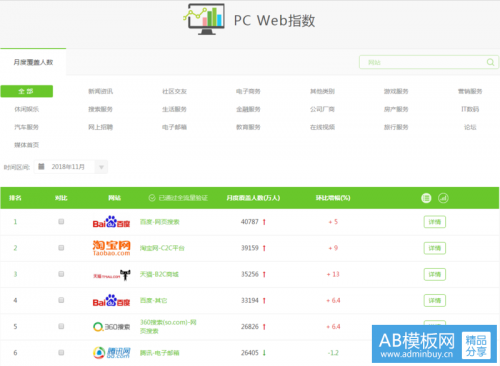500x366 pixels.
Task: Filter by 网上招聘 category
Action: coord(100,127)
